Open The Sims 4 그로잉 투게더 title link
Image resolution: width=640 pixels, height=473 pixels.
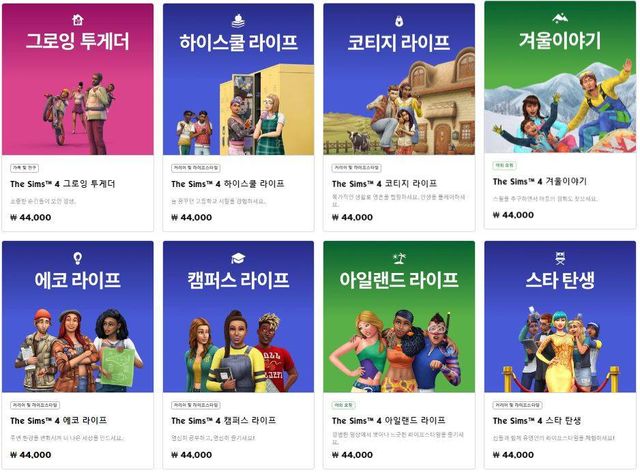tap(62, 184)
